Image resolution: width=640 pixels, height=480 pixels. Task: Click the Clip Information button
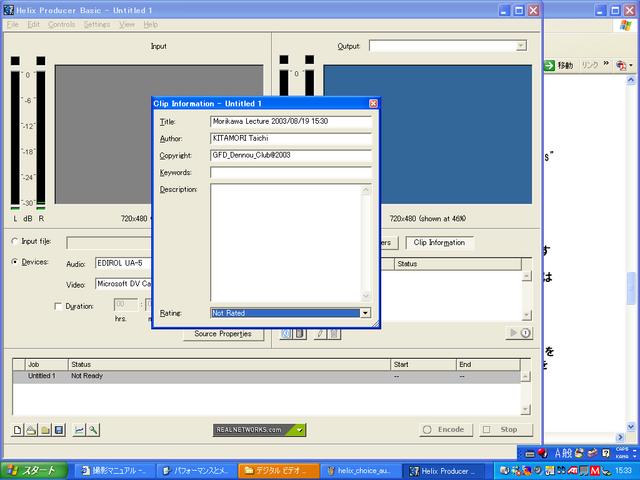pyautogui.click(x=439, y=242)
